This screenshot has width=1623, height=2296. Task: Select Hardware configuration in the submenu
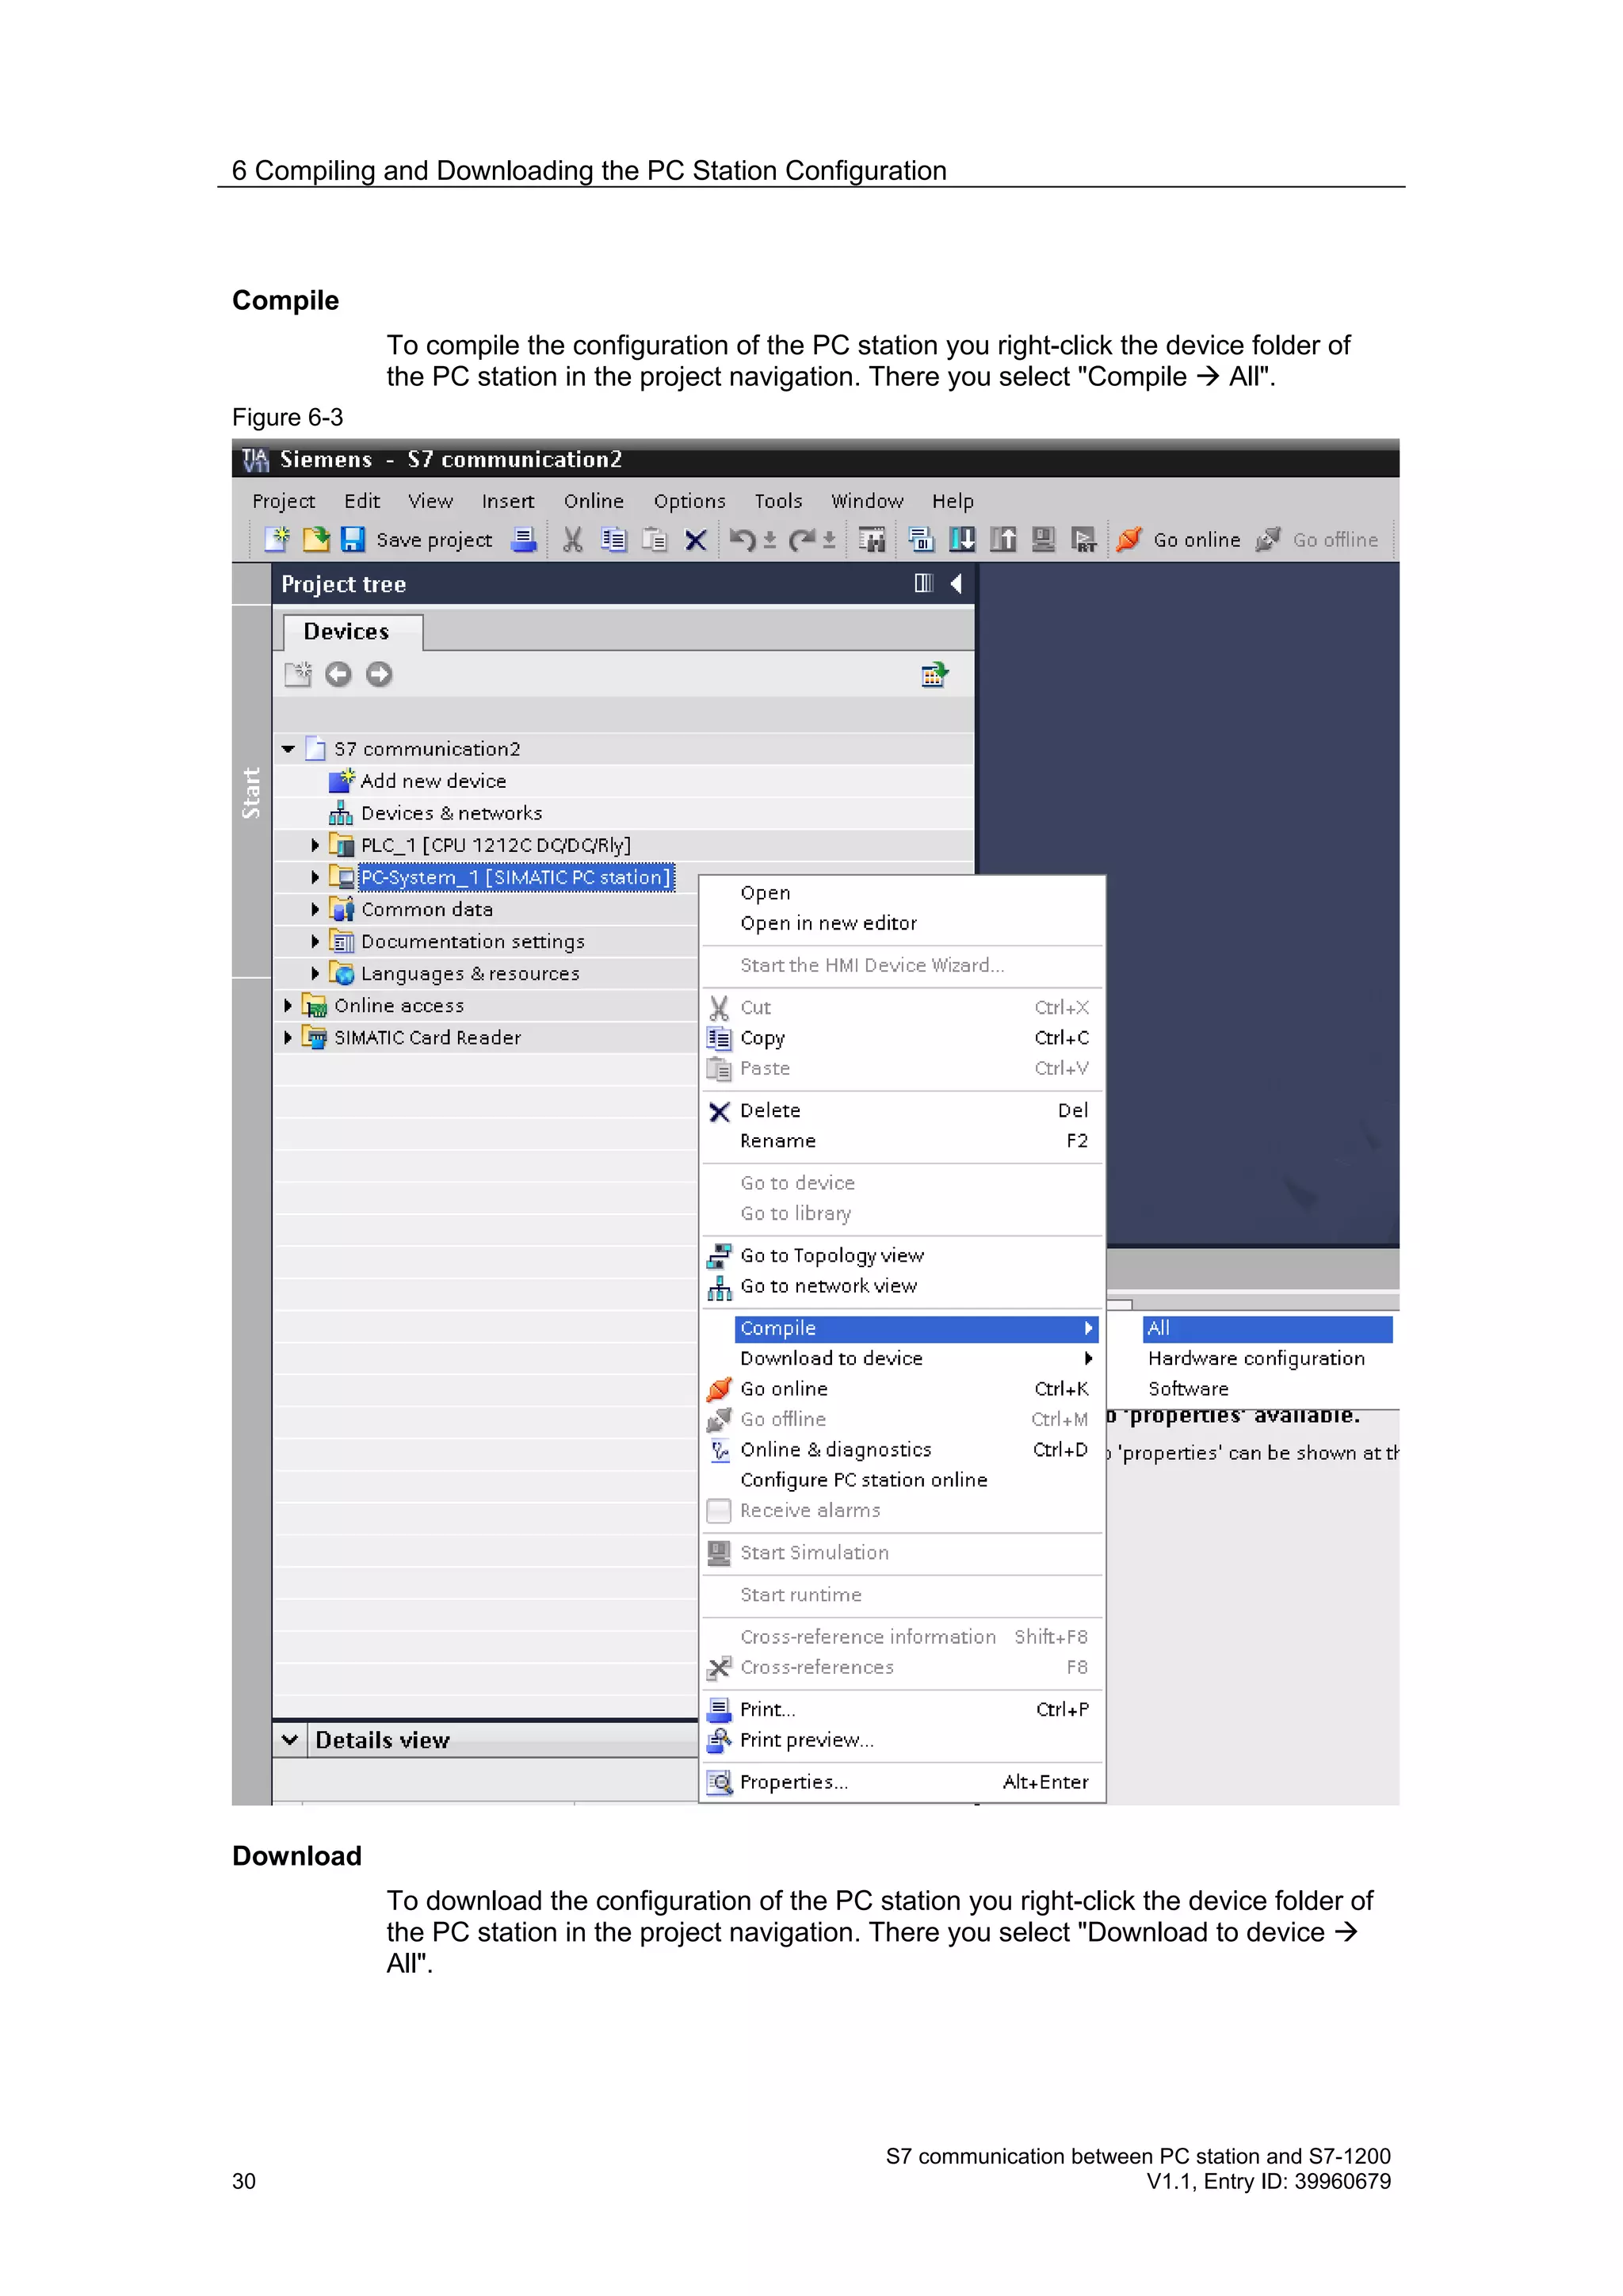point(1256,1358)
